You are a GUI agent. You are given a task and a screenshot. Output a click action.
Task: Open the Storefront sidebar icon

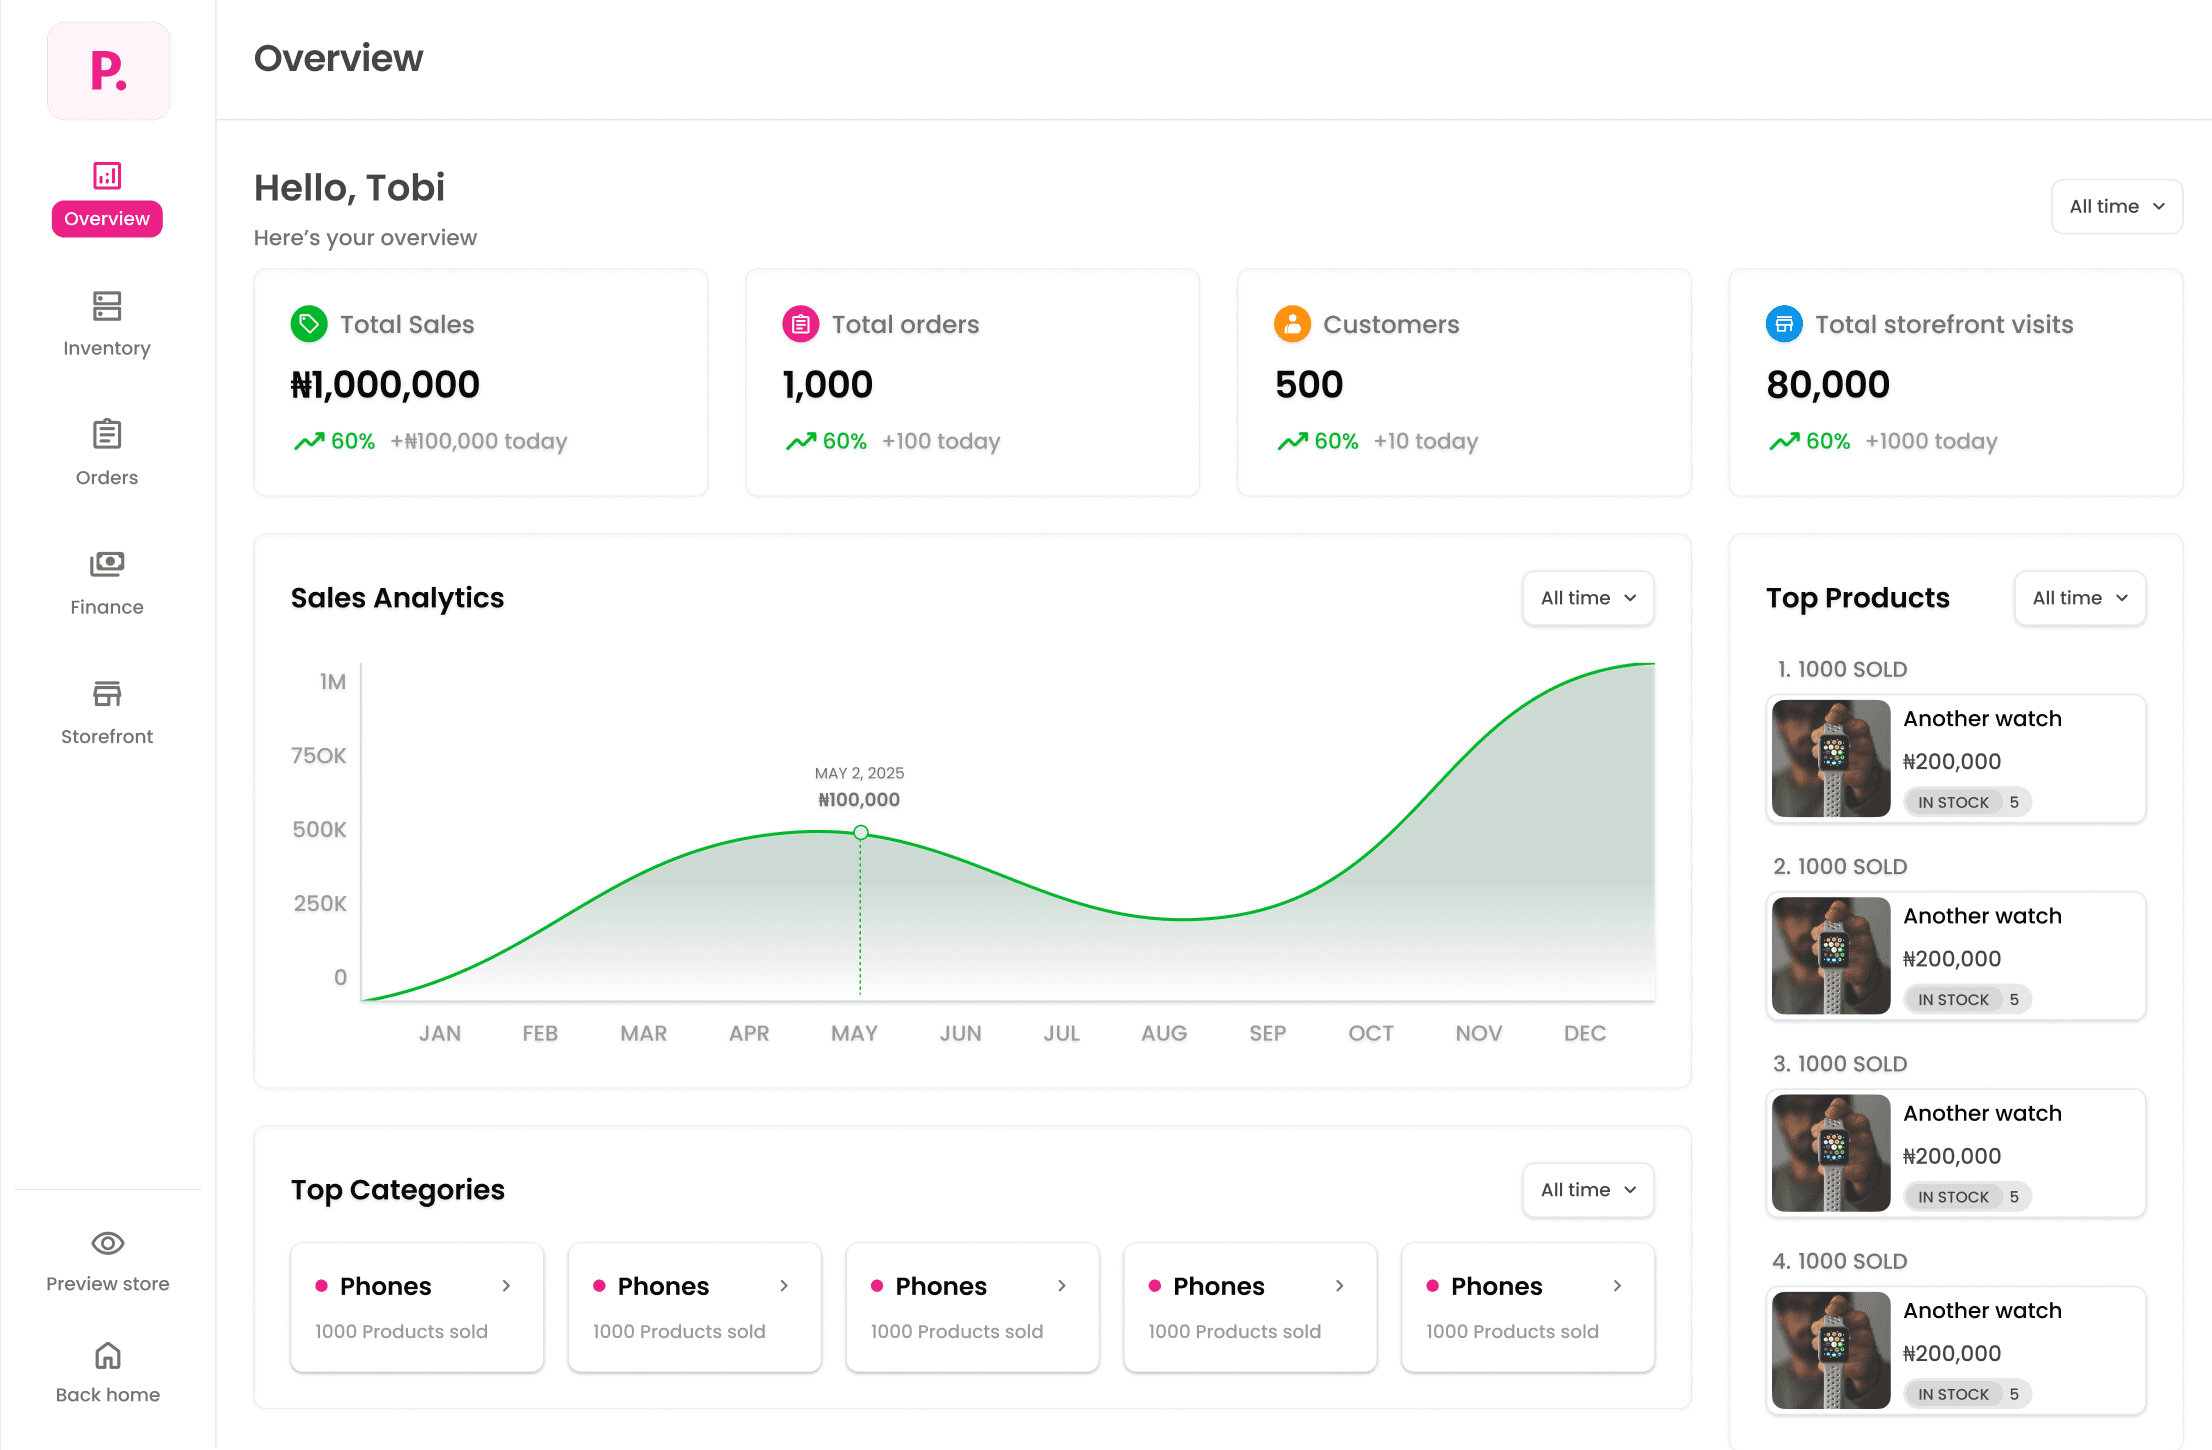(106, 694)
